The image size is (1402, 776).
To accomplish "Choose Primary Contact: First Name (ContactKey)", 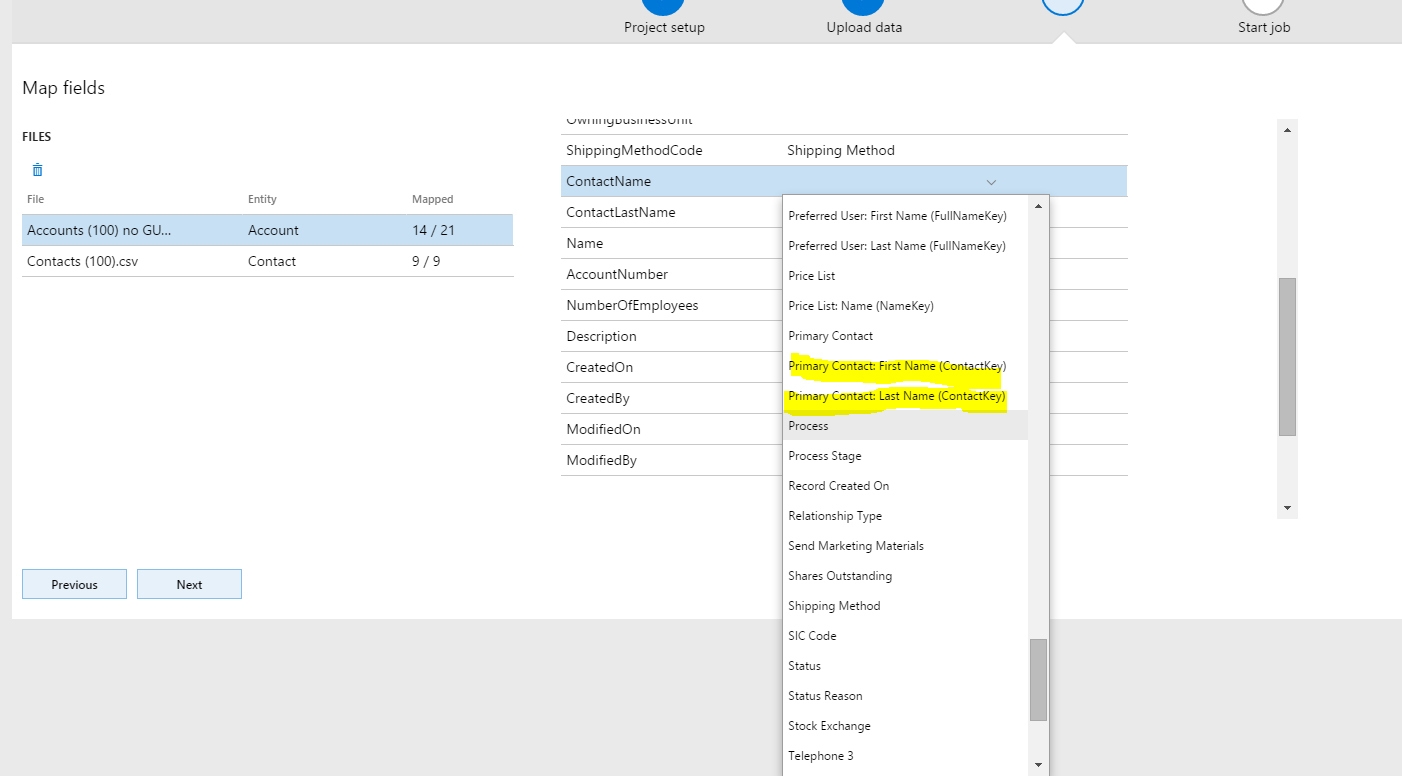I will [897, 366].
